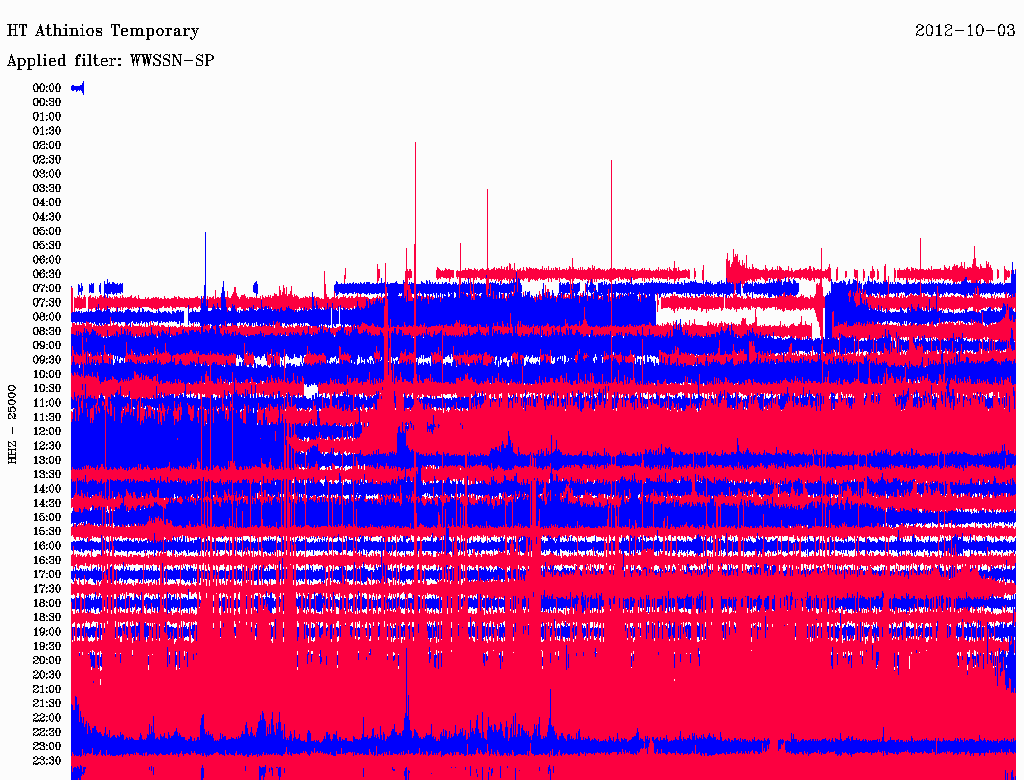The height and width of the screenshot is (780, 1024).
Task: Click the 02:30 time label
Action: [x=47, y=159]
